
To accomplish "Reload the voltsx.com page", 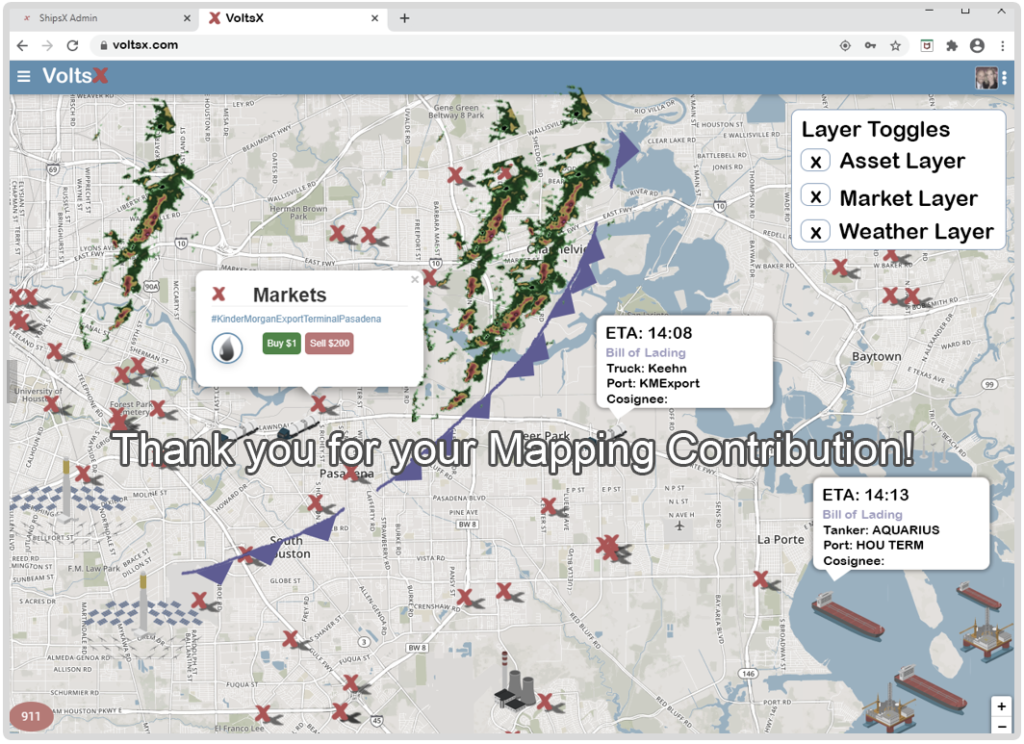I will (x=72, y=45).
